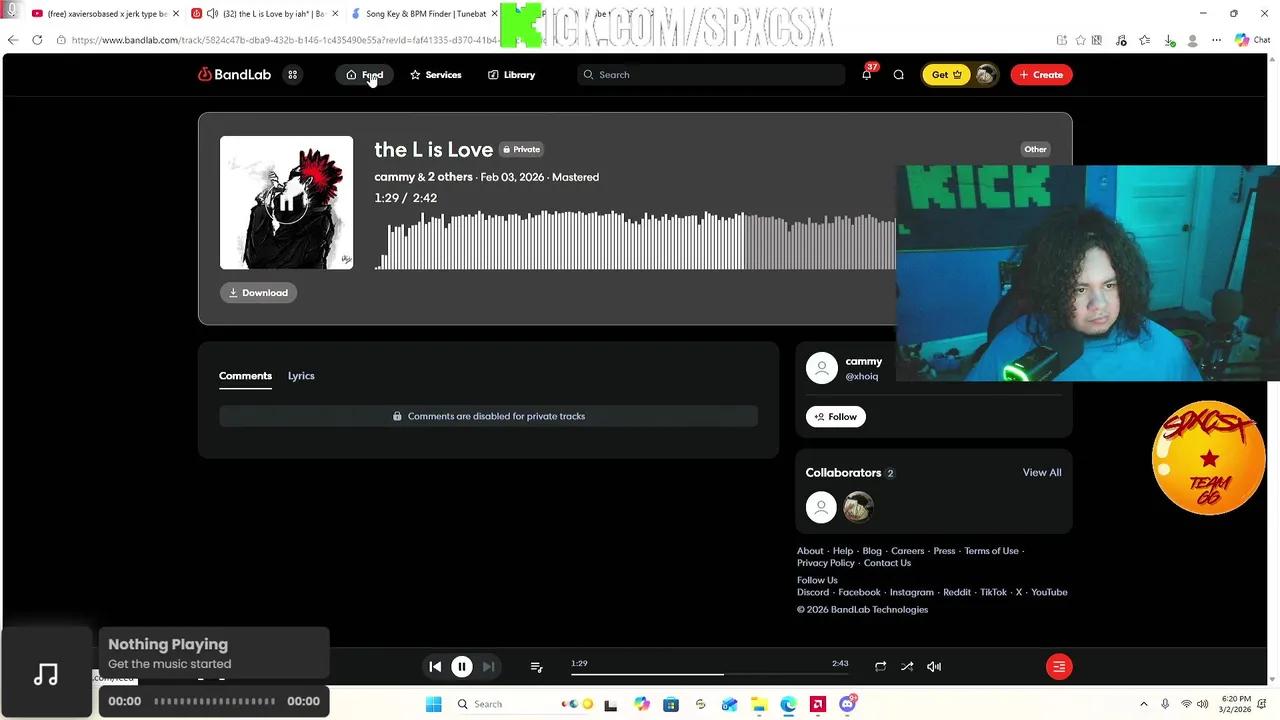Open the Services menu
Image resolution: width=1280 pixels, height=720 pixels.
coord(435,75)
